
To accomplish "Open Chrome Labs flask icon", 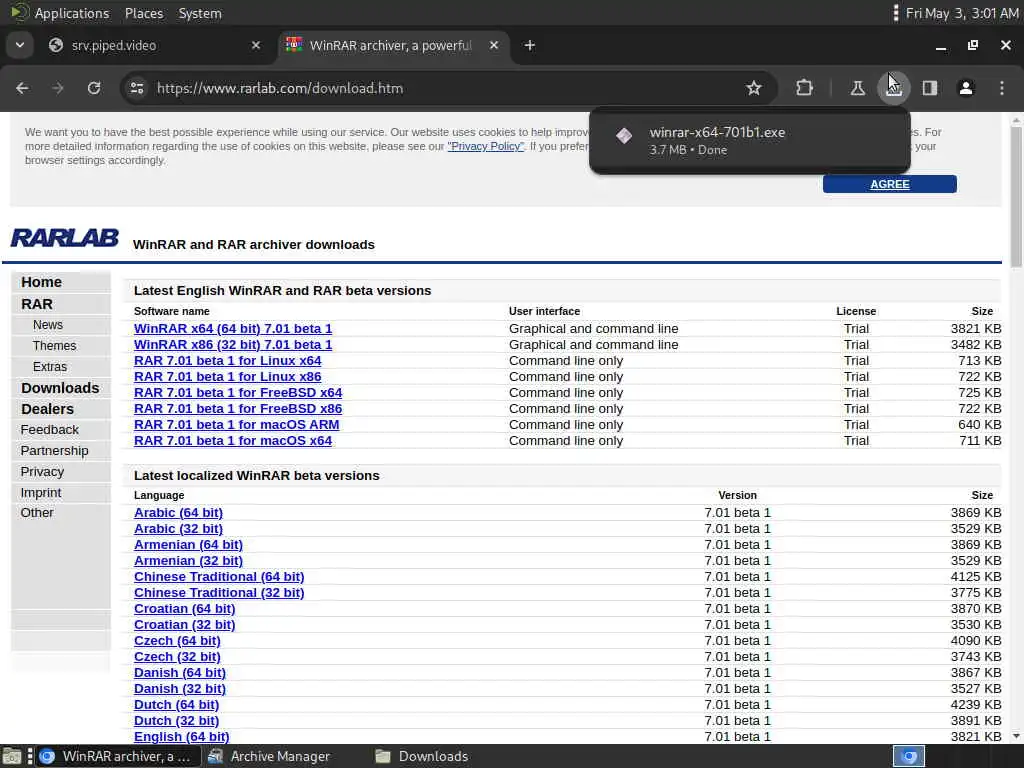I will (857, 88).
